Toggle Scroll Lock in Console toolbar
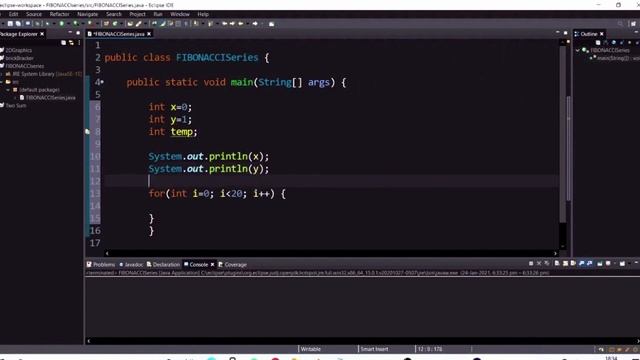 (x=565, y=264)
